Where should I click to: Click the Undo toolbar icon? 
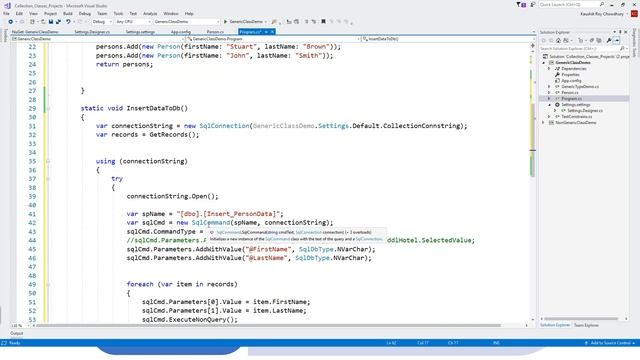(68, 22)
